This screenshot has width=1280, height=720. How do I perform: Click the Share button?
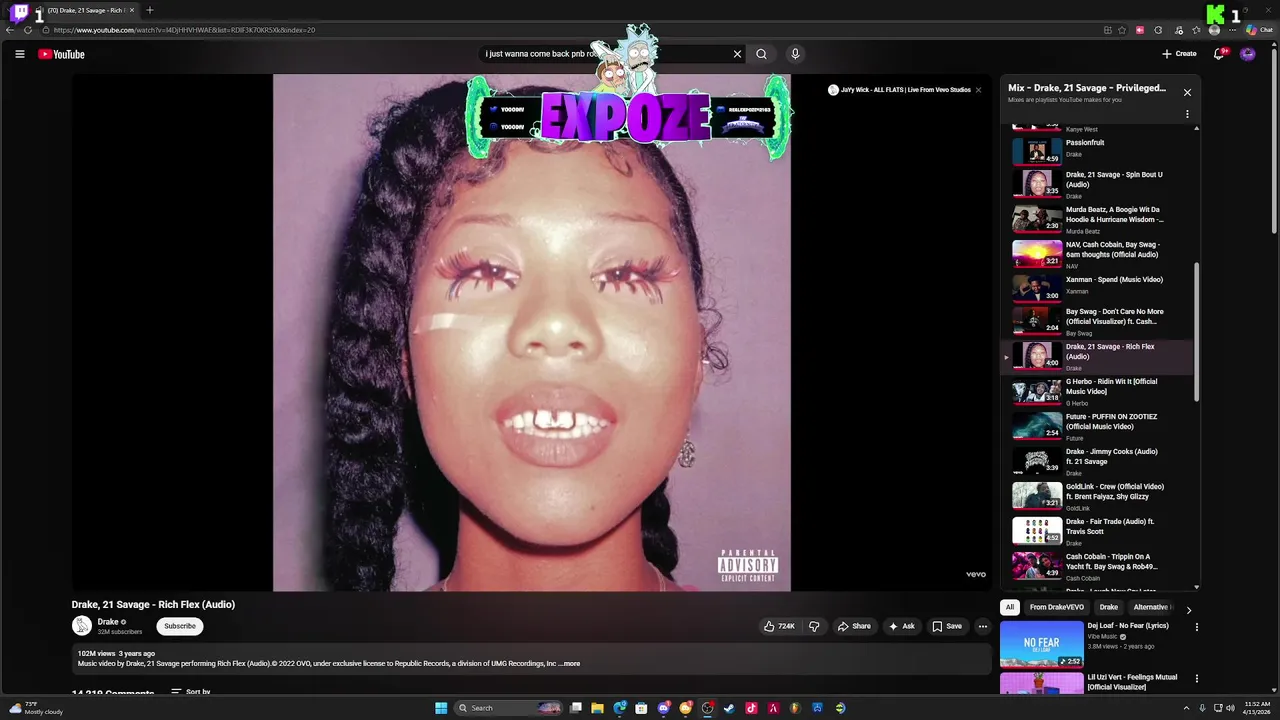(x=854, y=626)
